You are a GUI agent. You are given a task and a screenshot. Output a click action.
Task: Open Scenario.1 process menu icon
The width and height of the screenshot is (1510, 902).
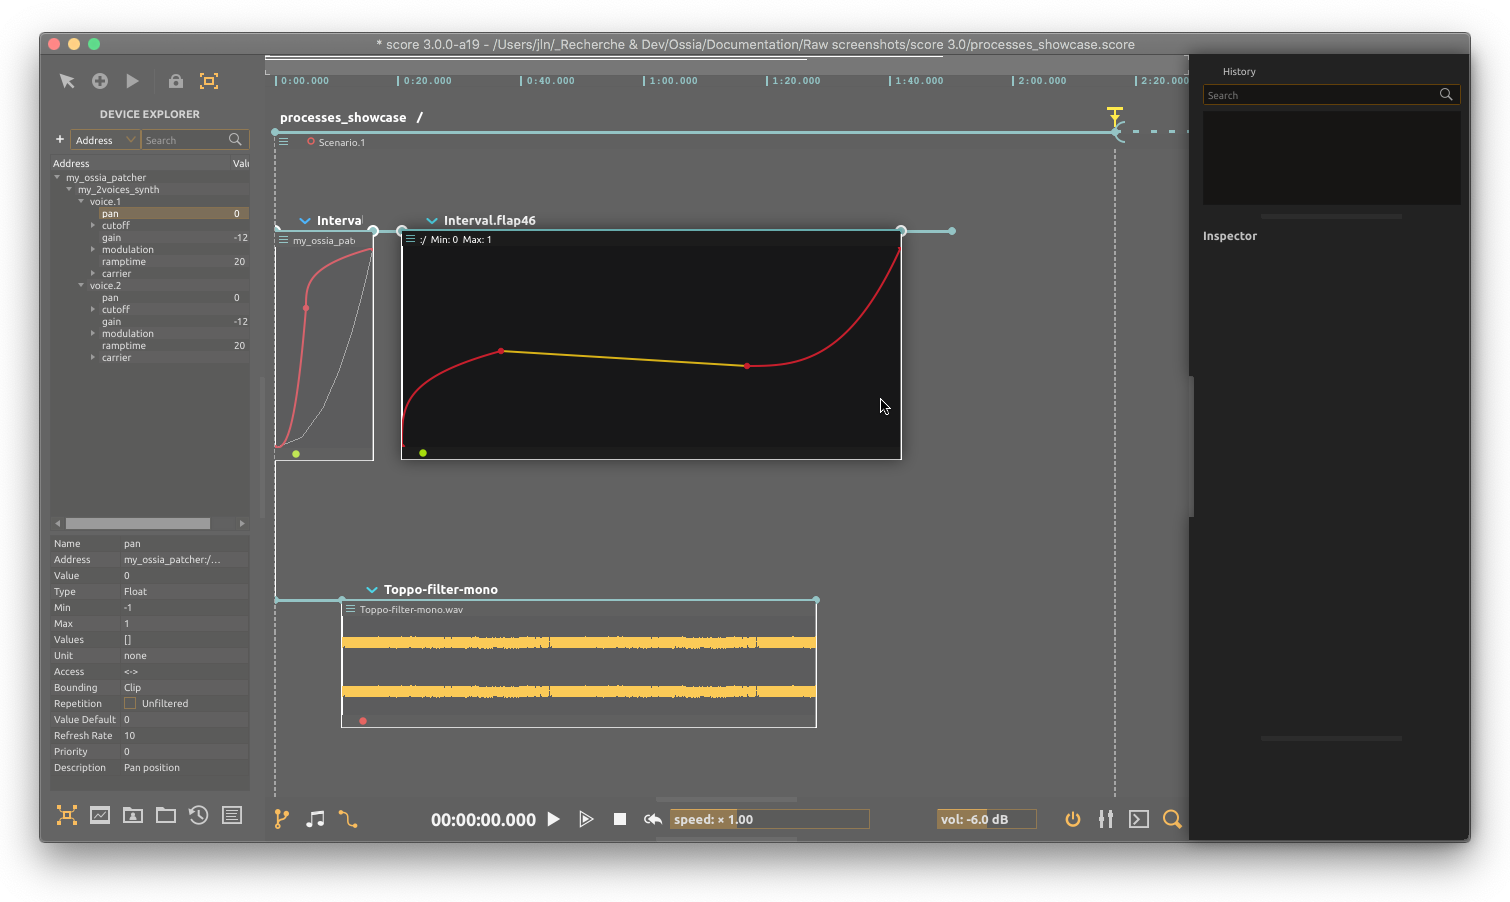284,142
